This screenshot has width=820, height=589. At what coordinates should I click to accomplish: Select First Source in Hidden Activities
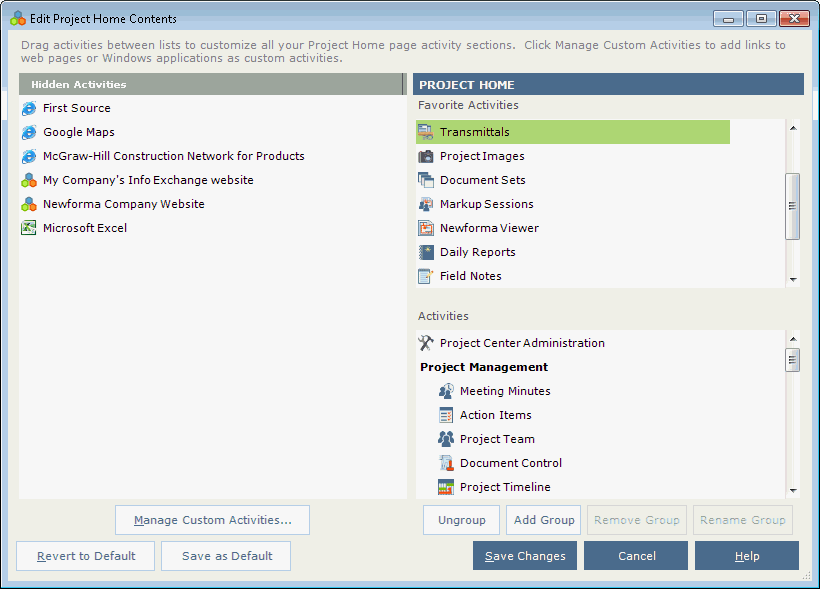coord(77,108)
